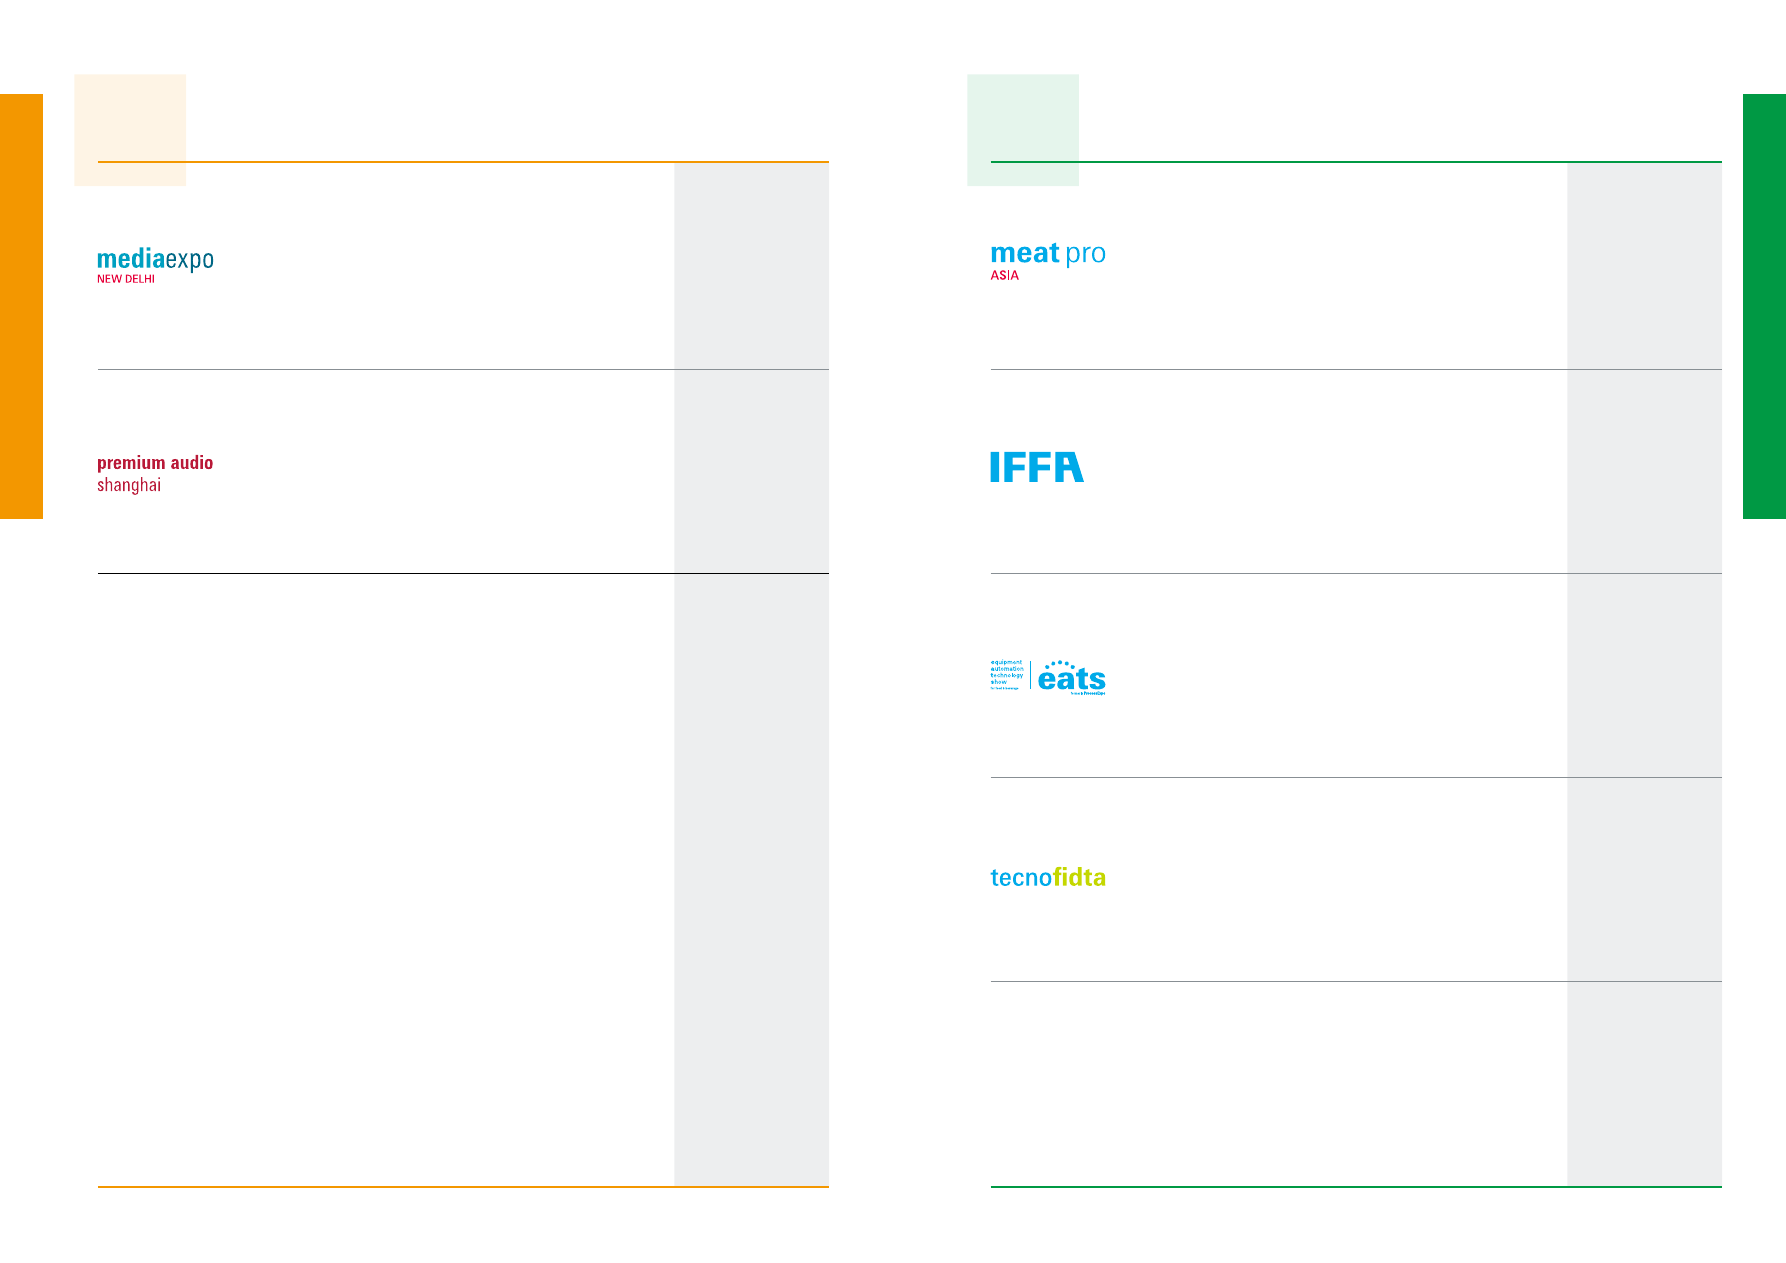Click the red ASIA label under meat pro
This screenshot has height=1263, width=1786.
(x=1004, y=276)
